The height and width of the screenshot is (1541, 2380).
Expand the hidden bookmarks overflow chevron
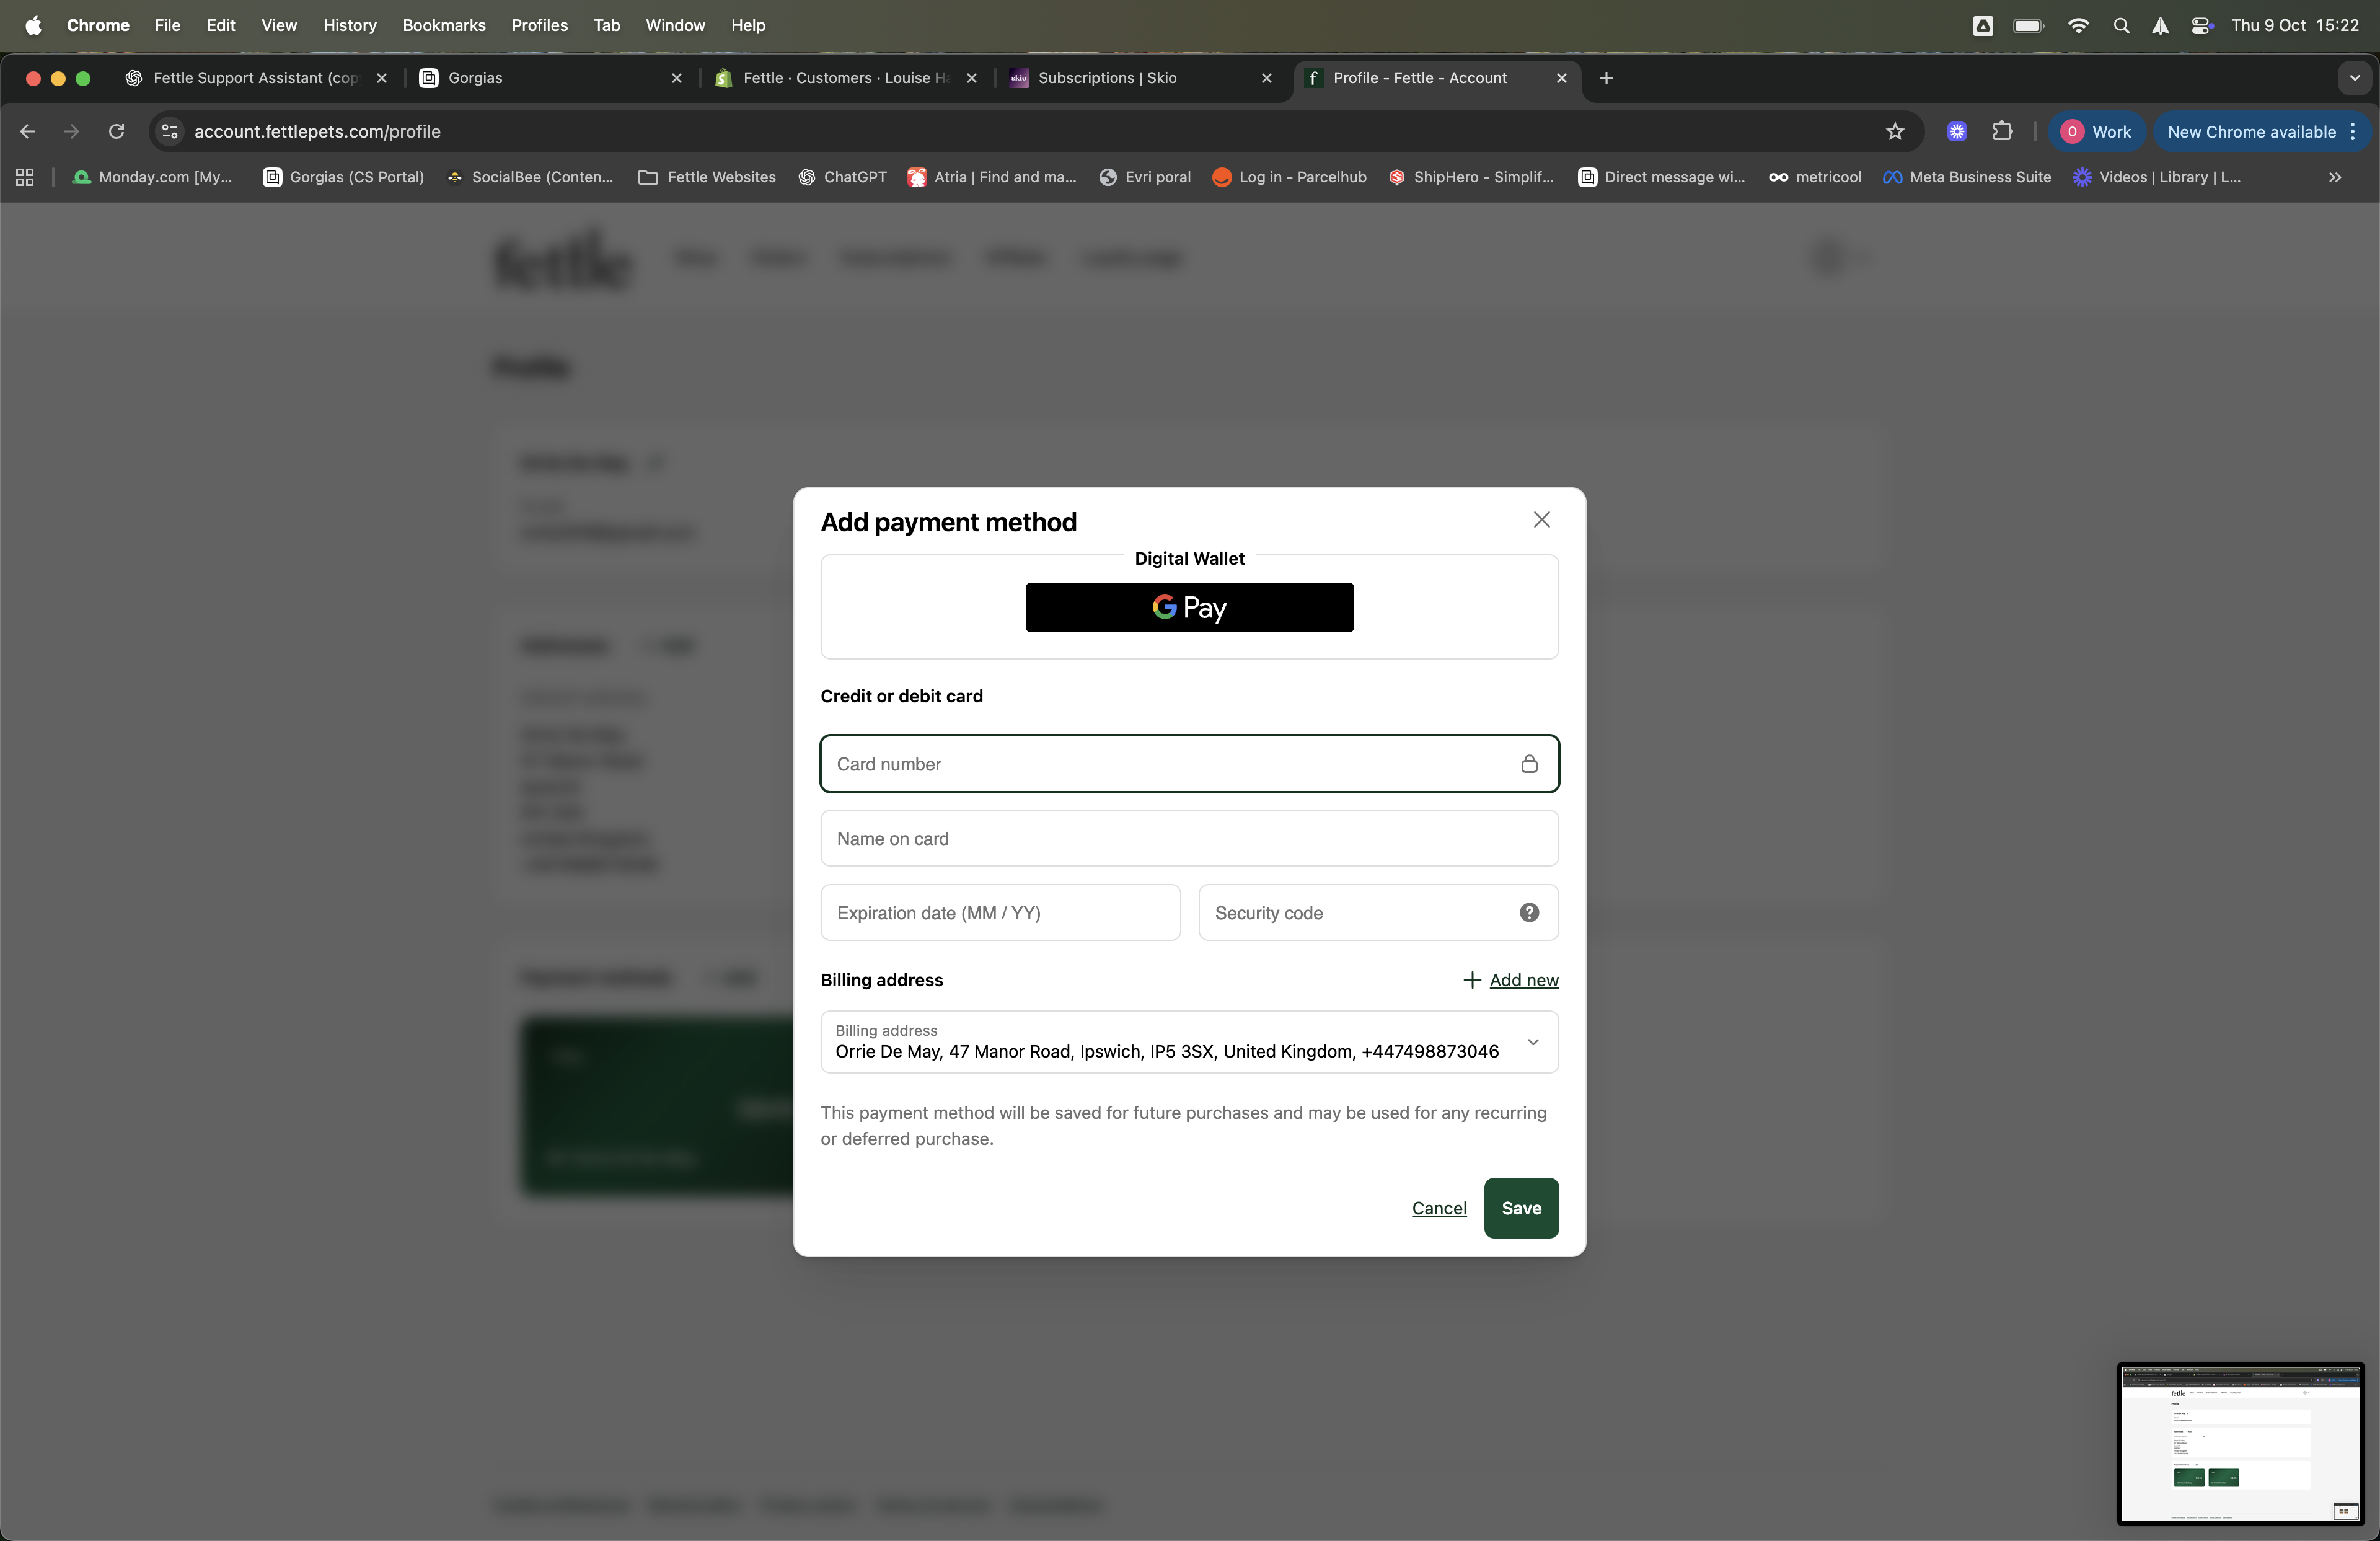[x=2335, y=177]
